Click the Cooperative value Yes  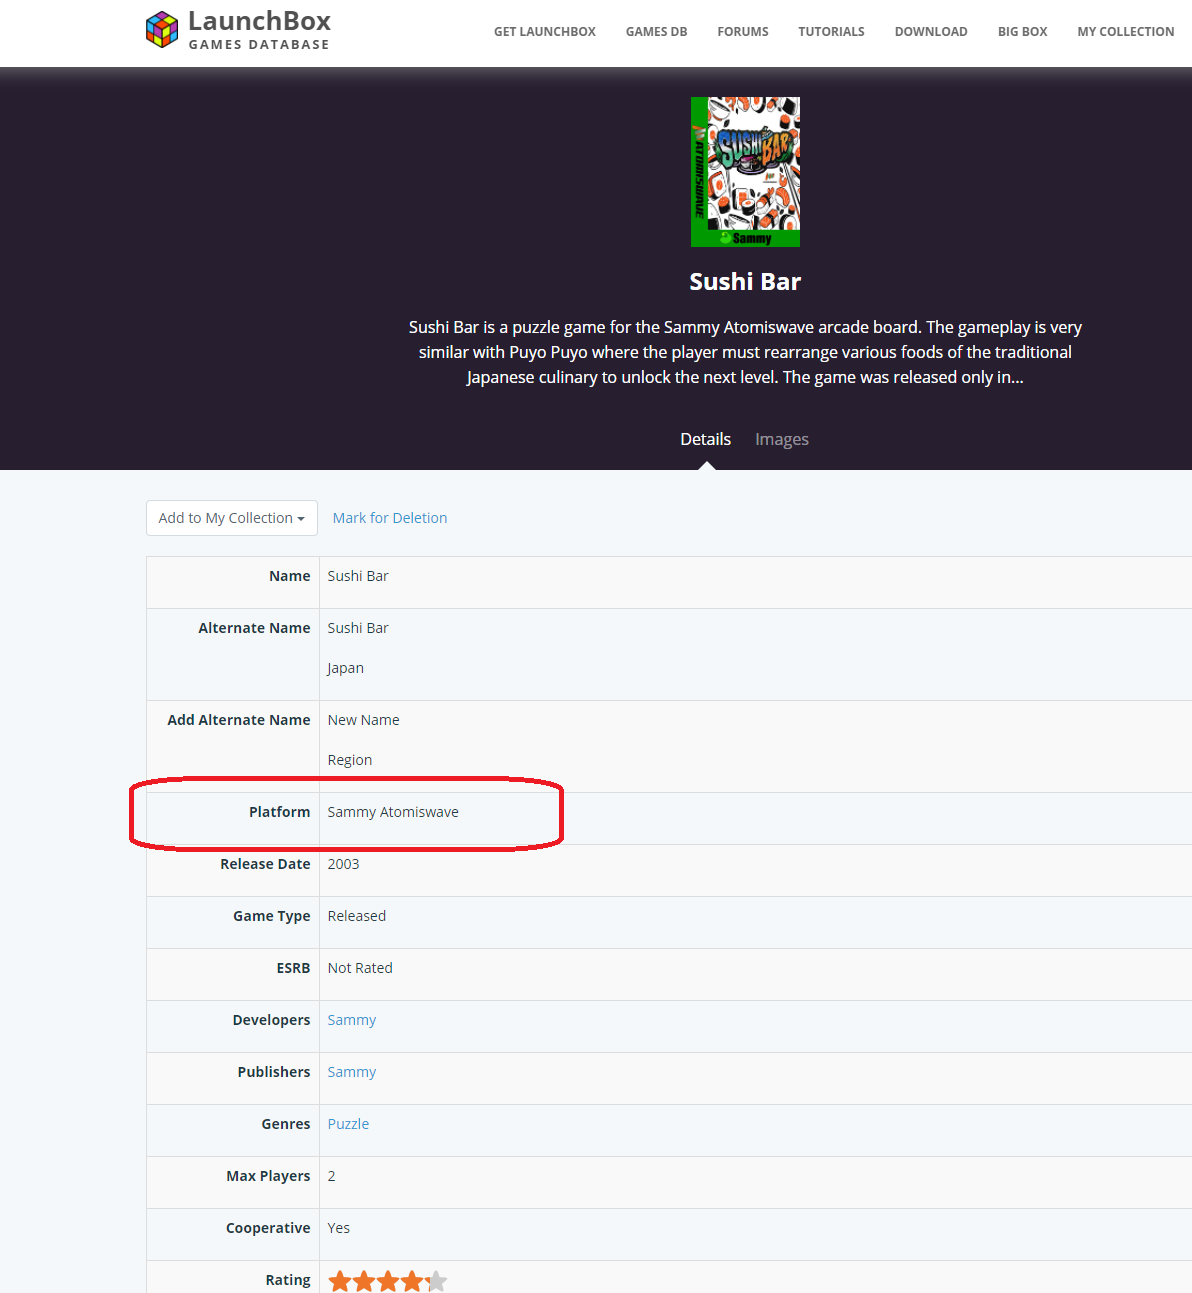(339, 1228)
